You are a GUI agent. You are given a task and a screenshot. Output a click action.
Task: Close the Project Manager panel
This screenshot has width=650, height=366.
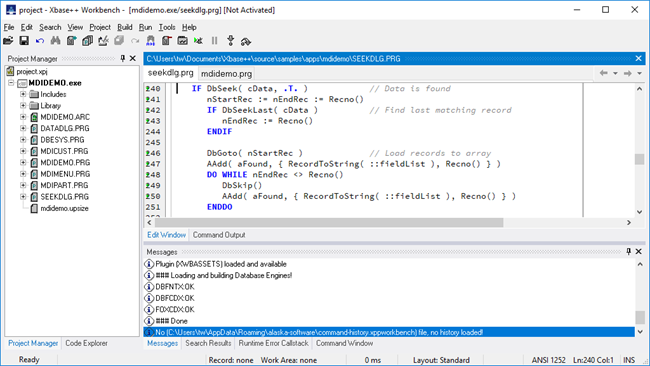click(x=133, y=58)
